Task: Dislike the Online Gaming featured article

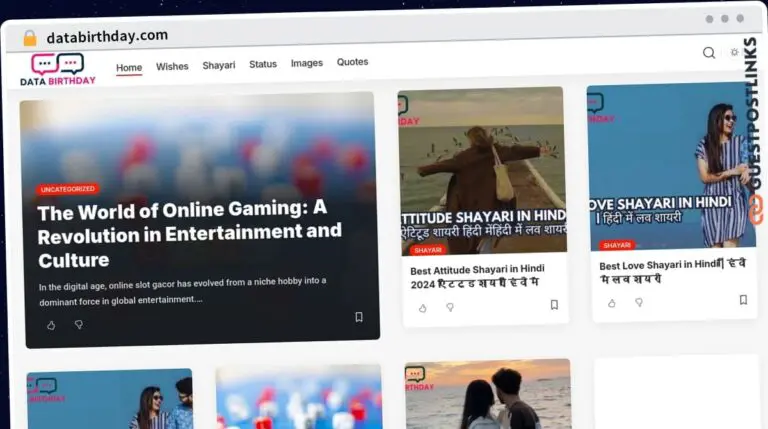Action: tap(79, 325)
